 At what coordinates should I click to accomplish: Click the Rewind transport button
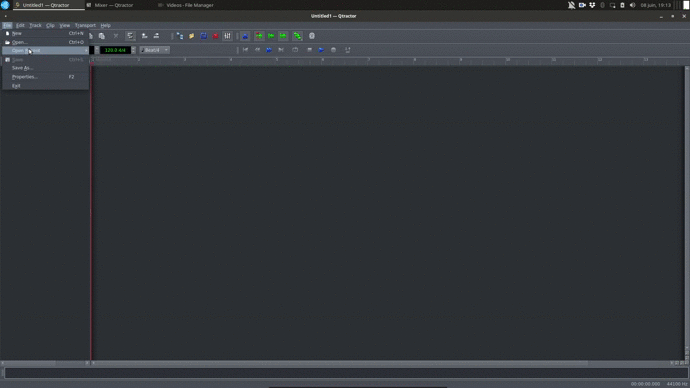click(x=257, y=50)
